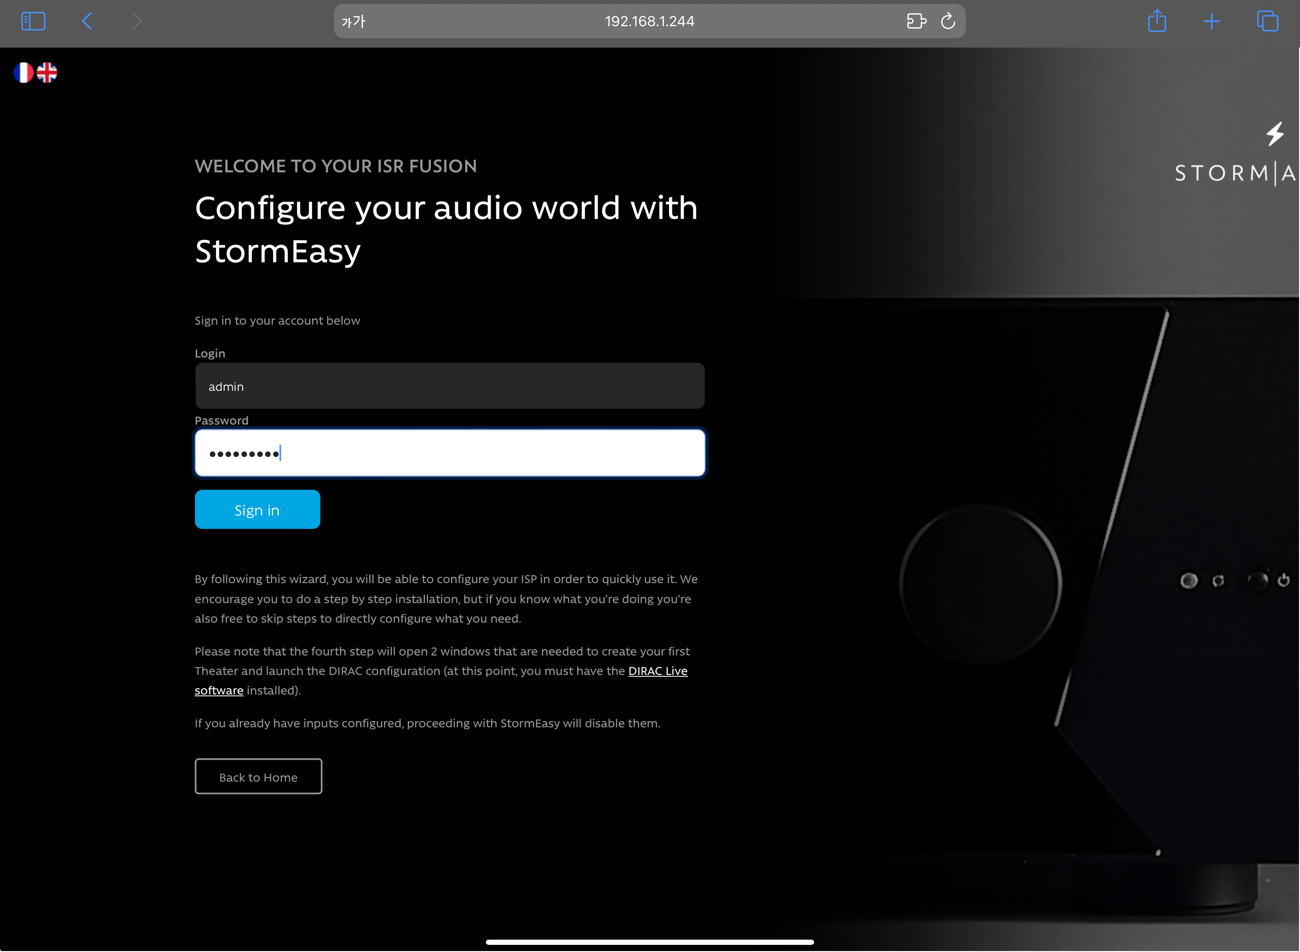Show the tab overview
The image size is (1300, 952).
tap(1267, 21)
